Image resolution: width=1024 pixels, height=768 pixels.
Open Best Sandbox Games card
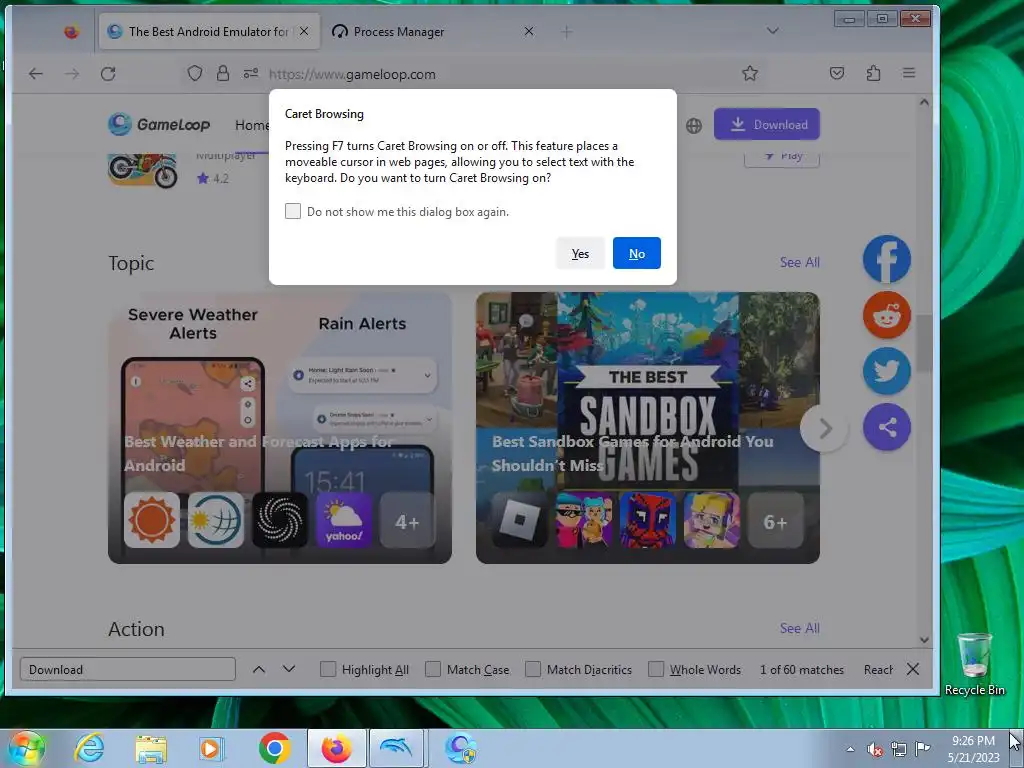pos(647,428)
